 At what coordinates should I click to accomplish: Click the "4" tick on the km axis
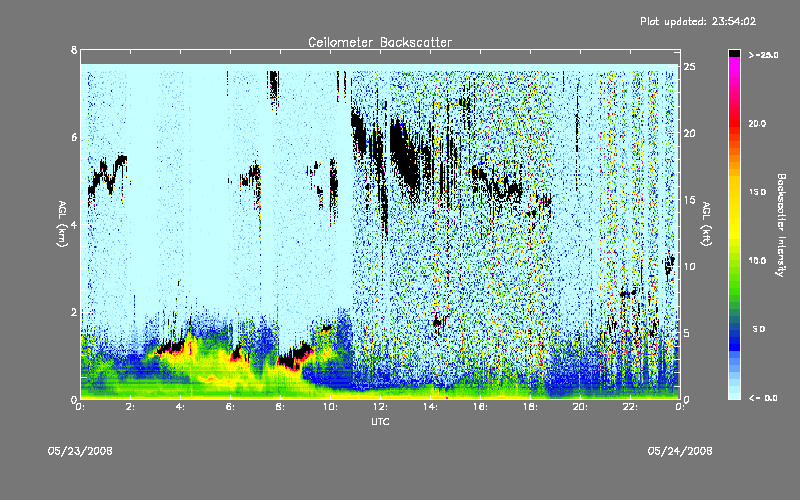click(x=74, y=224)
